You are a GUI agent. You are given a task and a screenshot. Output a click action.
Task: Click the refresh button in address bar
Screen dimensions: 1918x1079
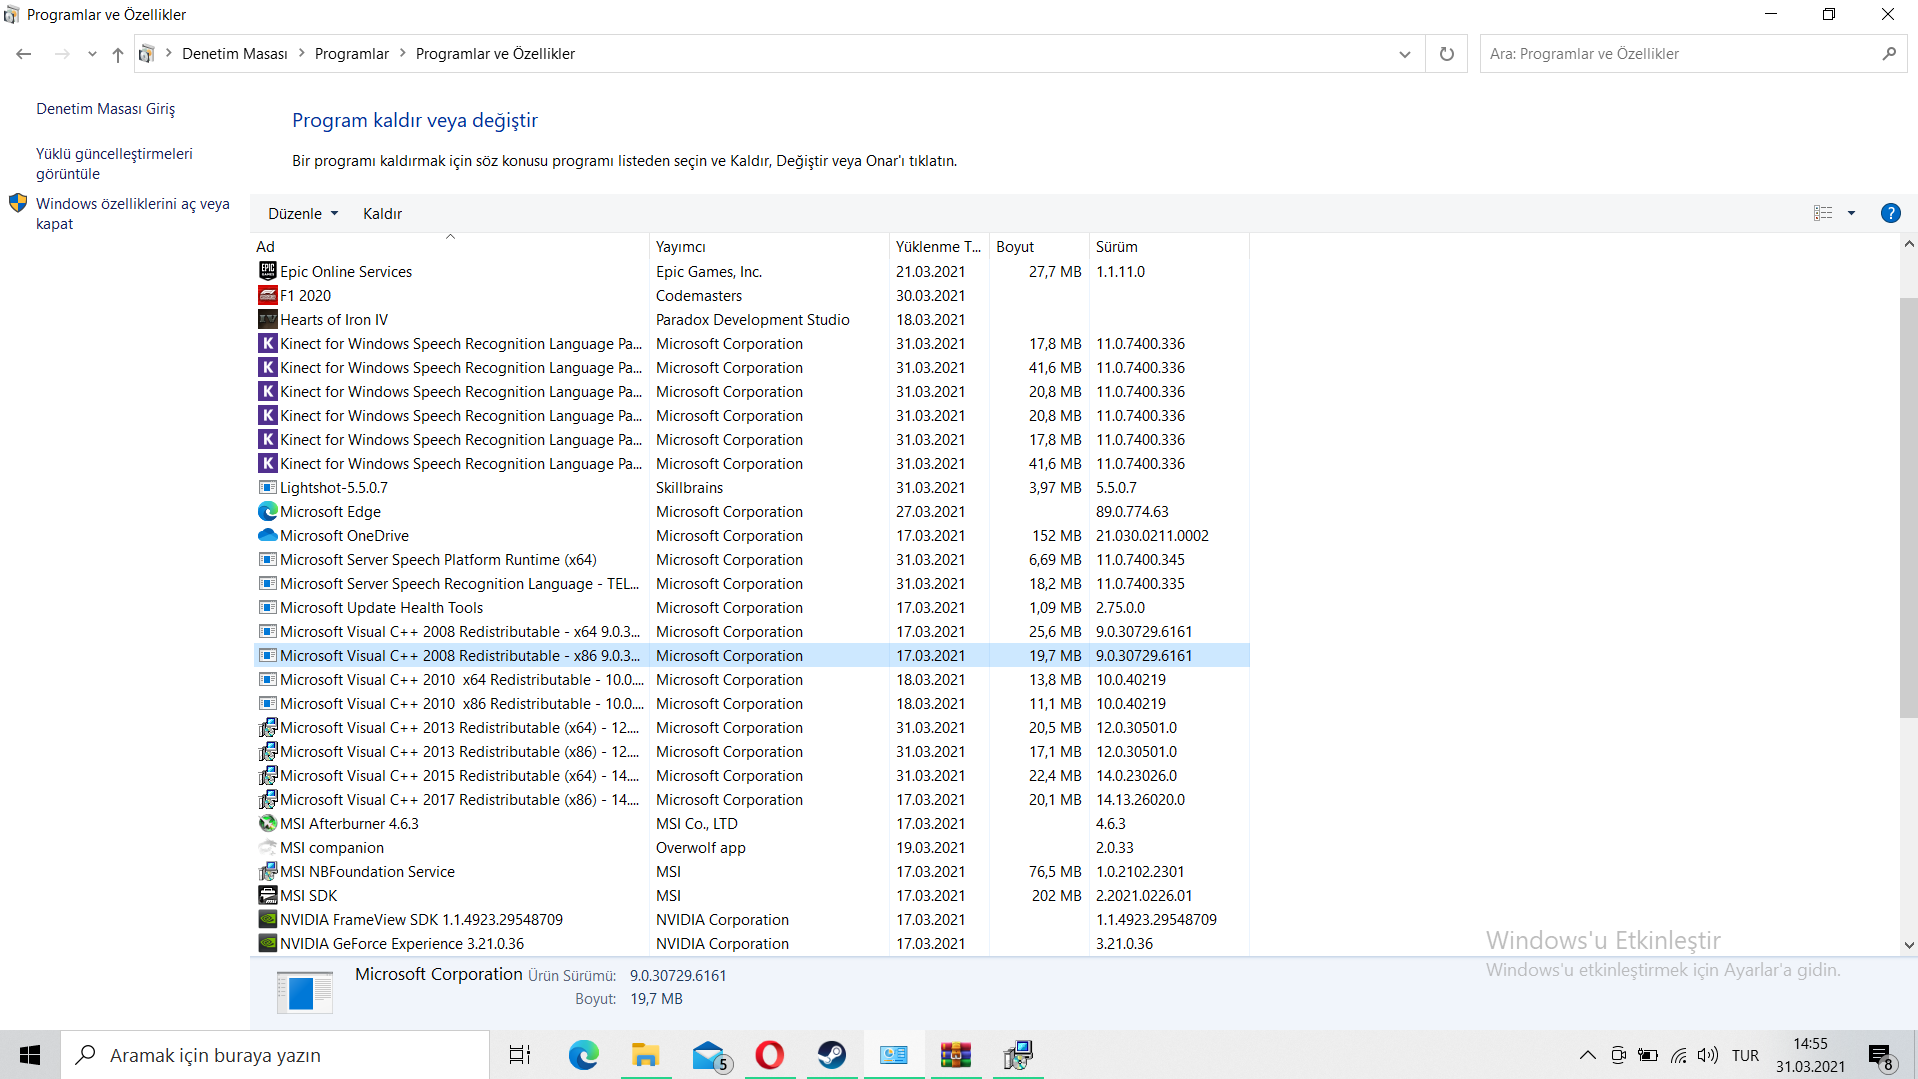click(1446, 54)
